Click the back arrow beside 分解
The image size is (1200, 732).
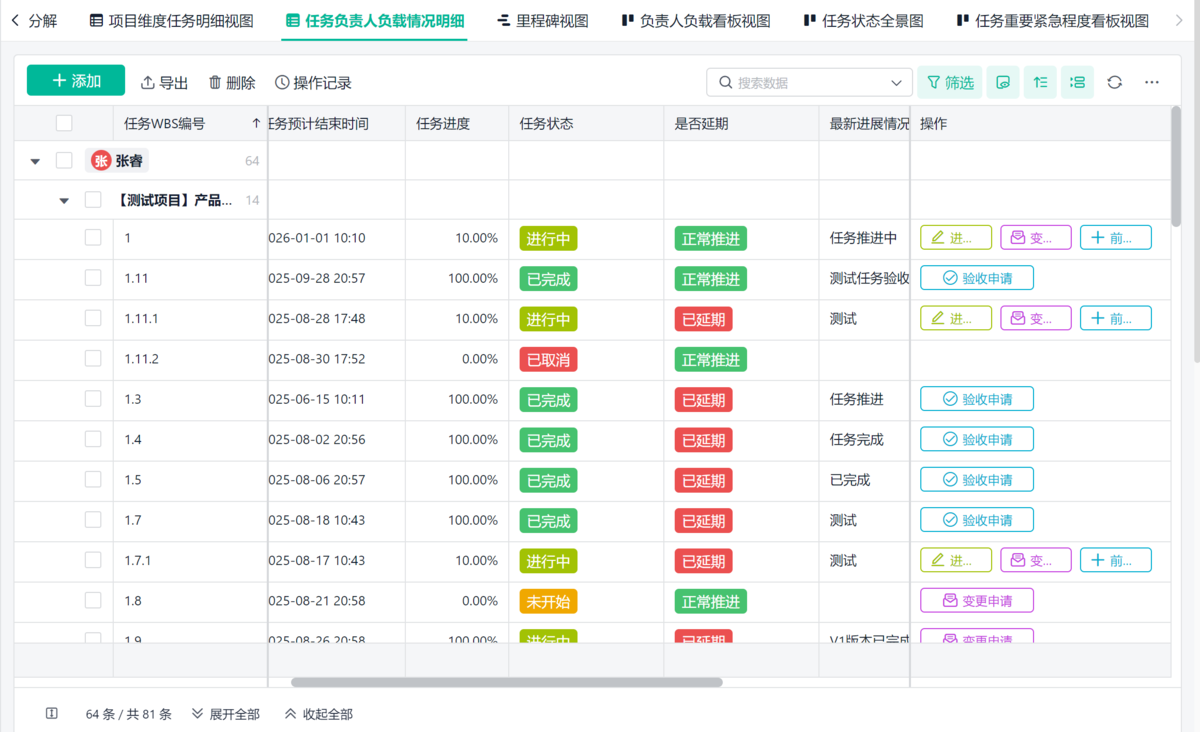pyautogui.click(x=15, y=21)
